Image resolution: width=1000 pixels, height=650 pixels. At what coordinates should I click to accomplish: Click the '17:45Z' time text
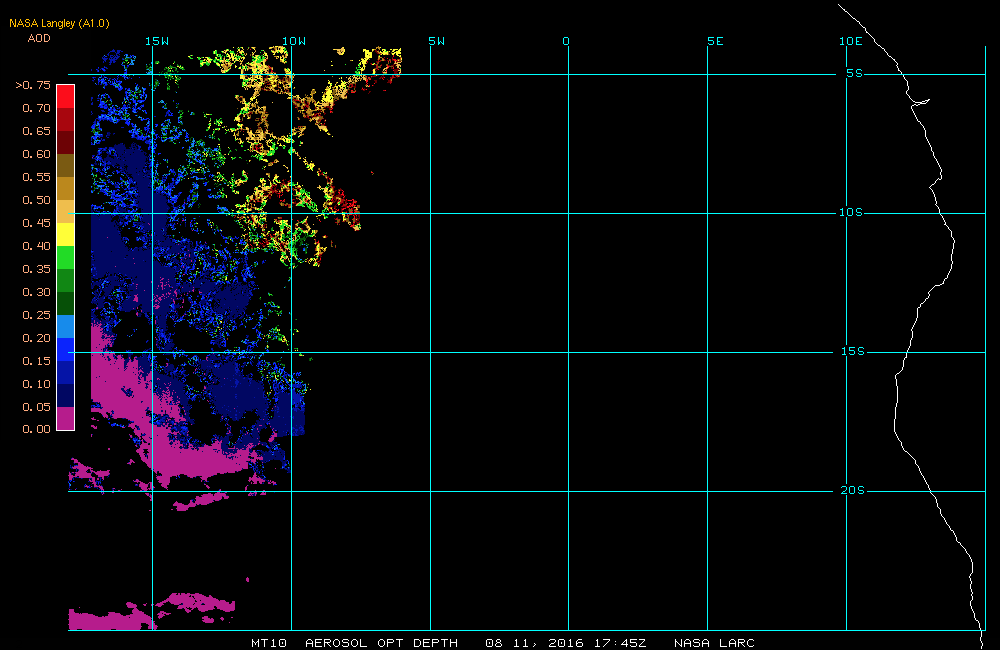(x=620, y=643)
